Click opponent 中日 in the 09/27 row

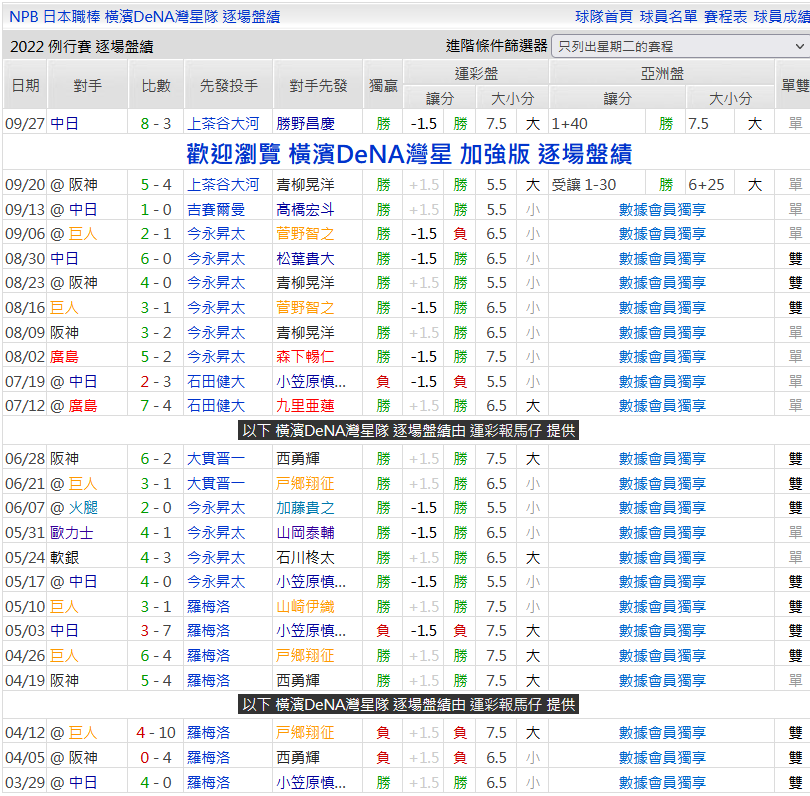tap(65, 124)
